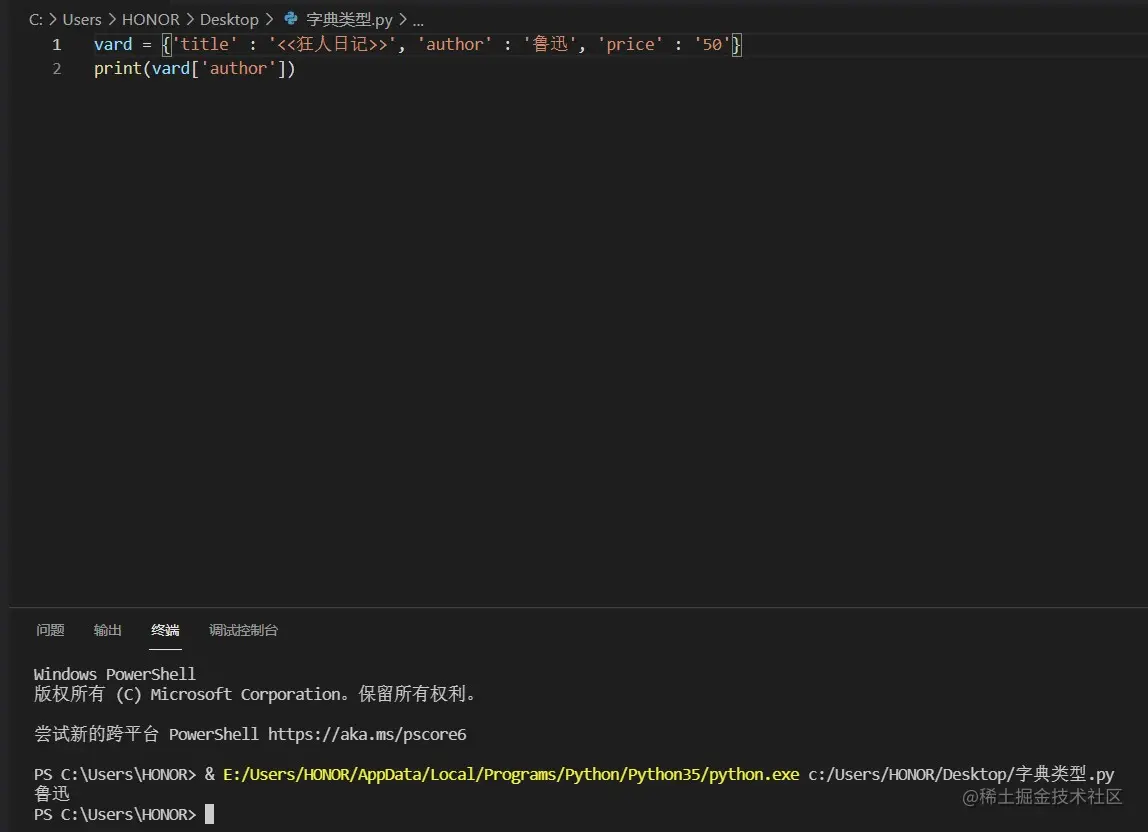Open the https://aka.ms/pscore6 link in terminal
The height and width of the screenshot is (832, 1148).
(x=367, y=735)
